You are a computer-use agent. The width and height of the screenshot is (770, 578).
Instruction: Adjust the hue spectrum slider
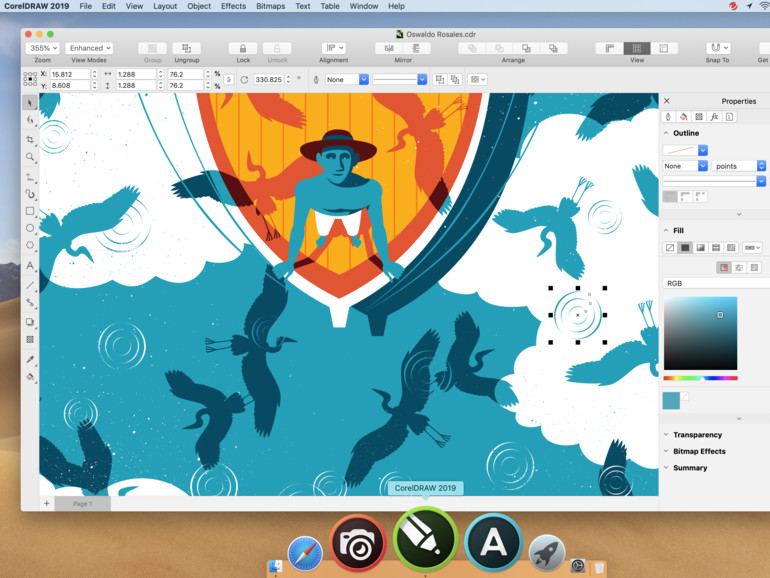pos(701,378)
